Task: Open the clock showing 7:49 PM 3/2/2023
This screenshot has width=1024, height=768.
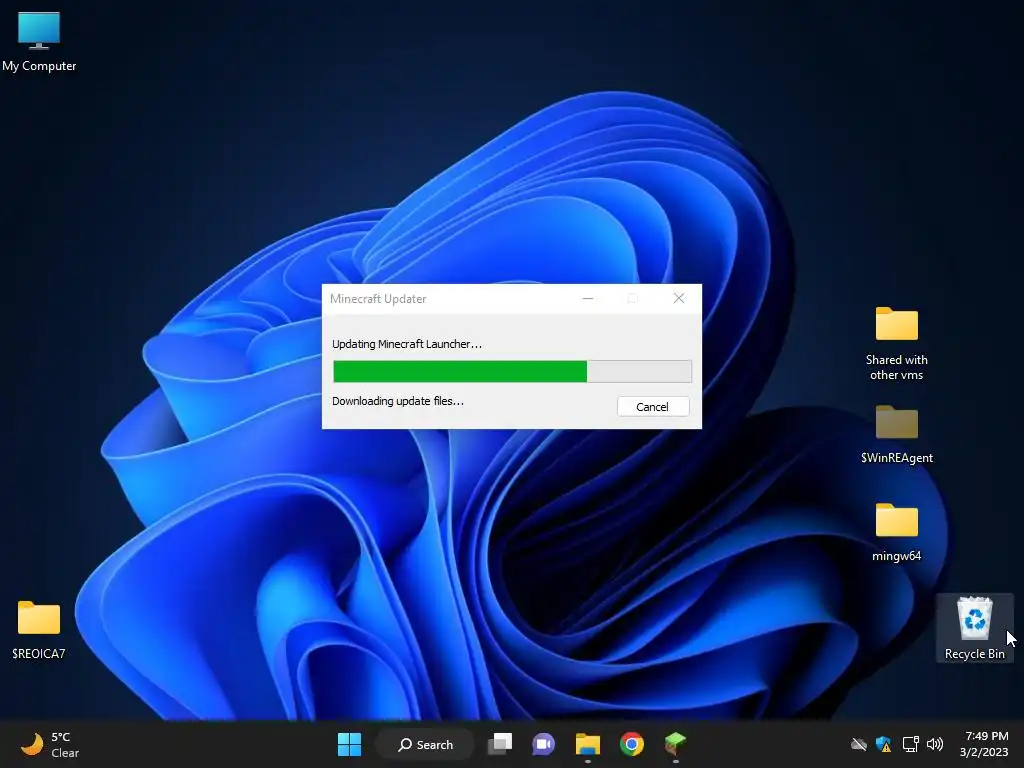Action: [985, 744]
